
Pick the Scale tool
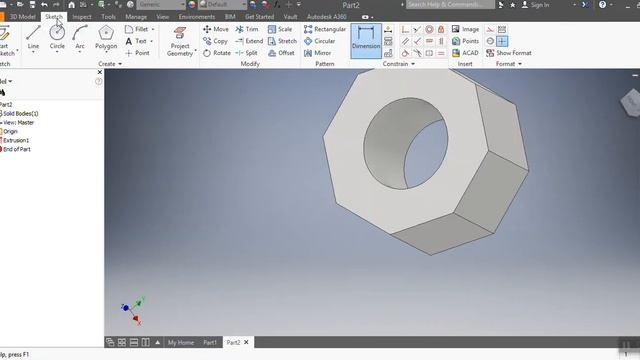tap(280, 29)
